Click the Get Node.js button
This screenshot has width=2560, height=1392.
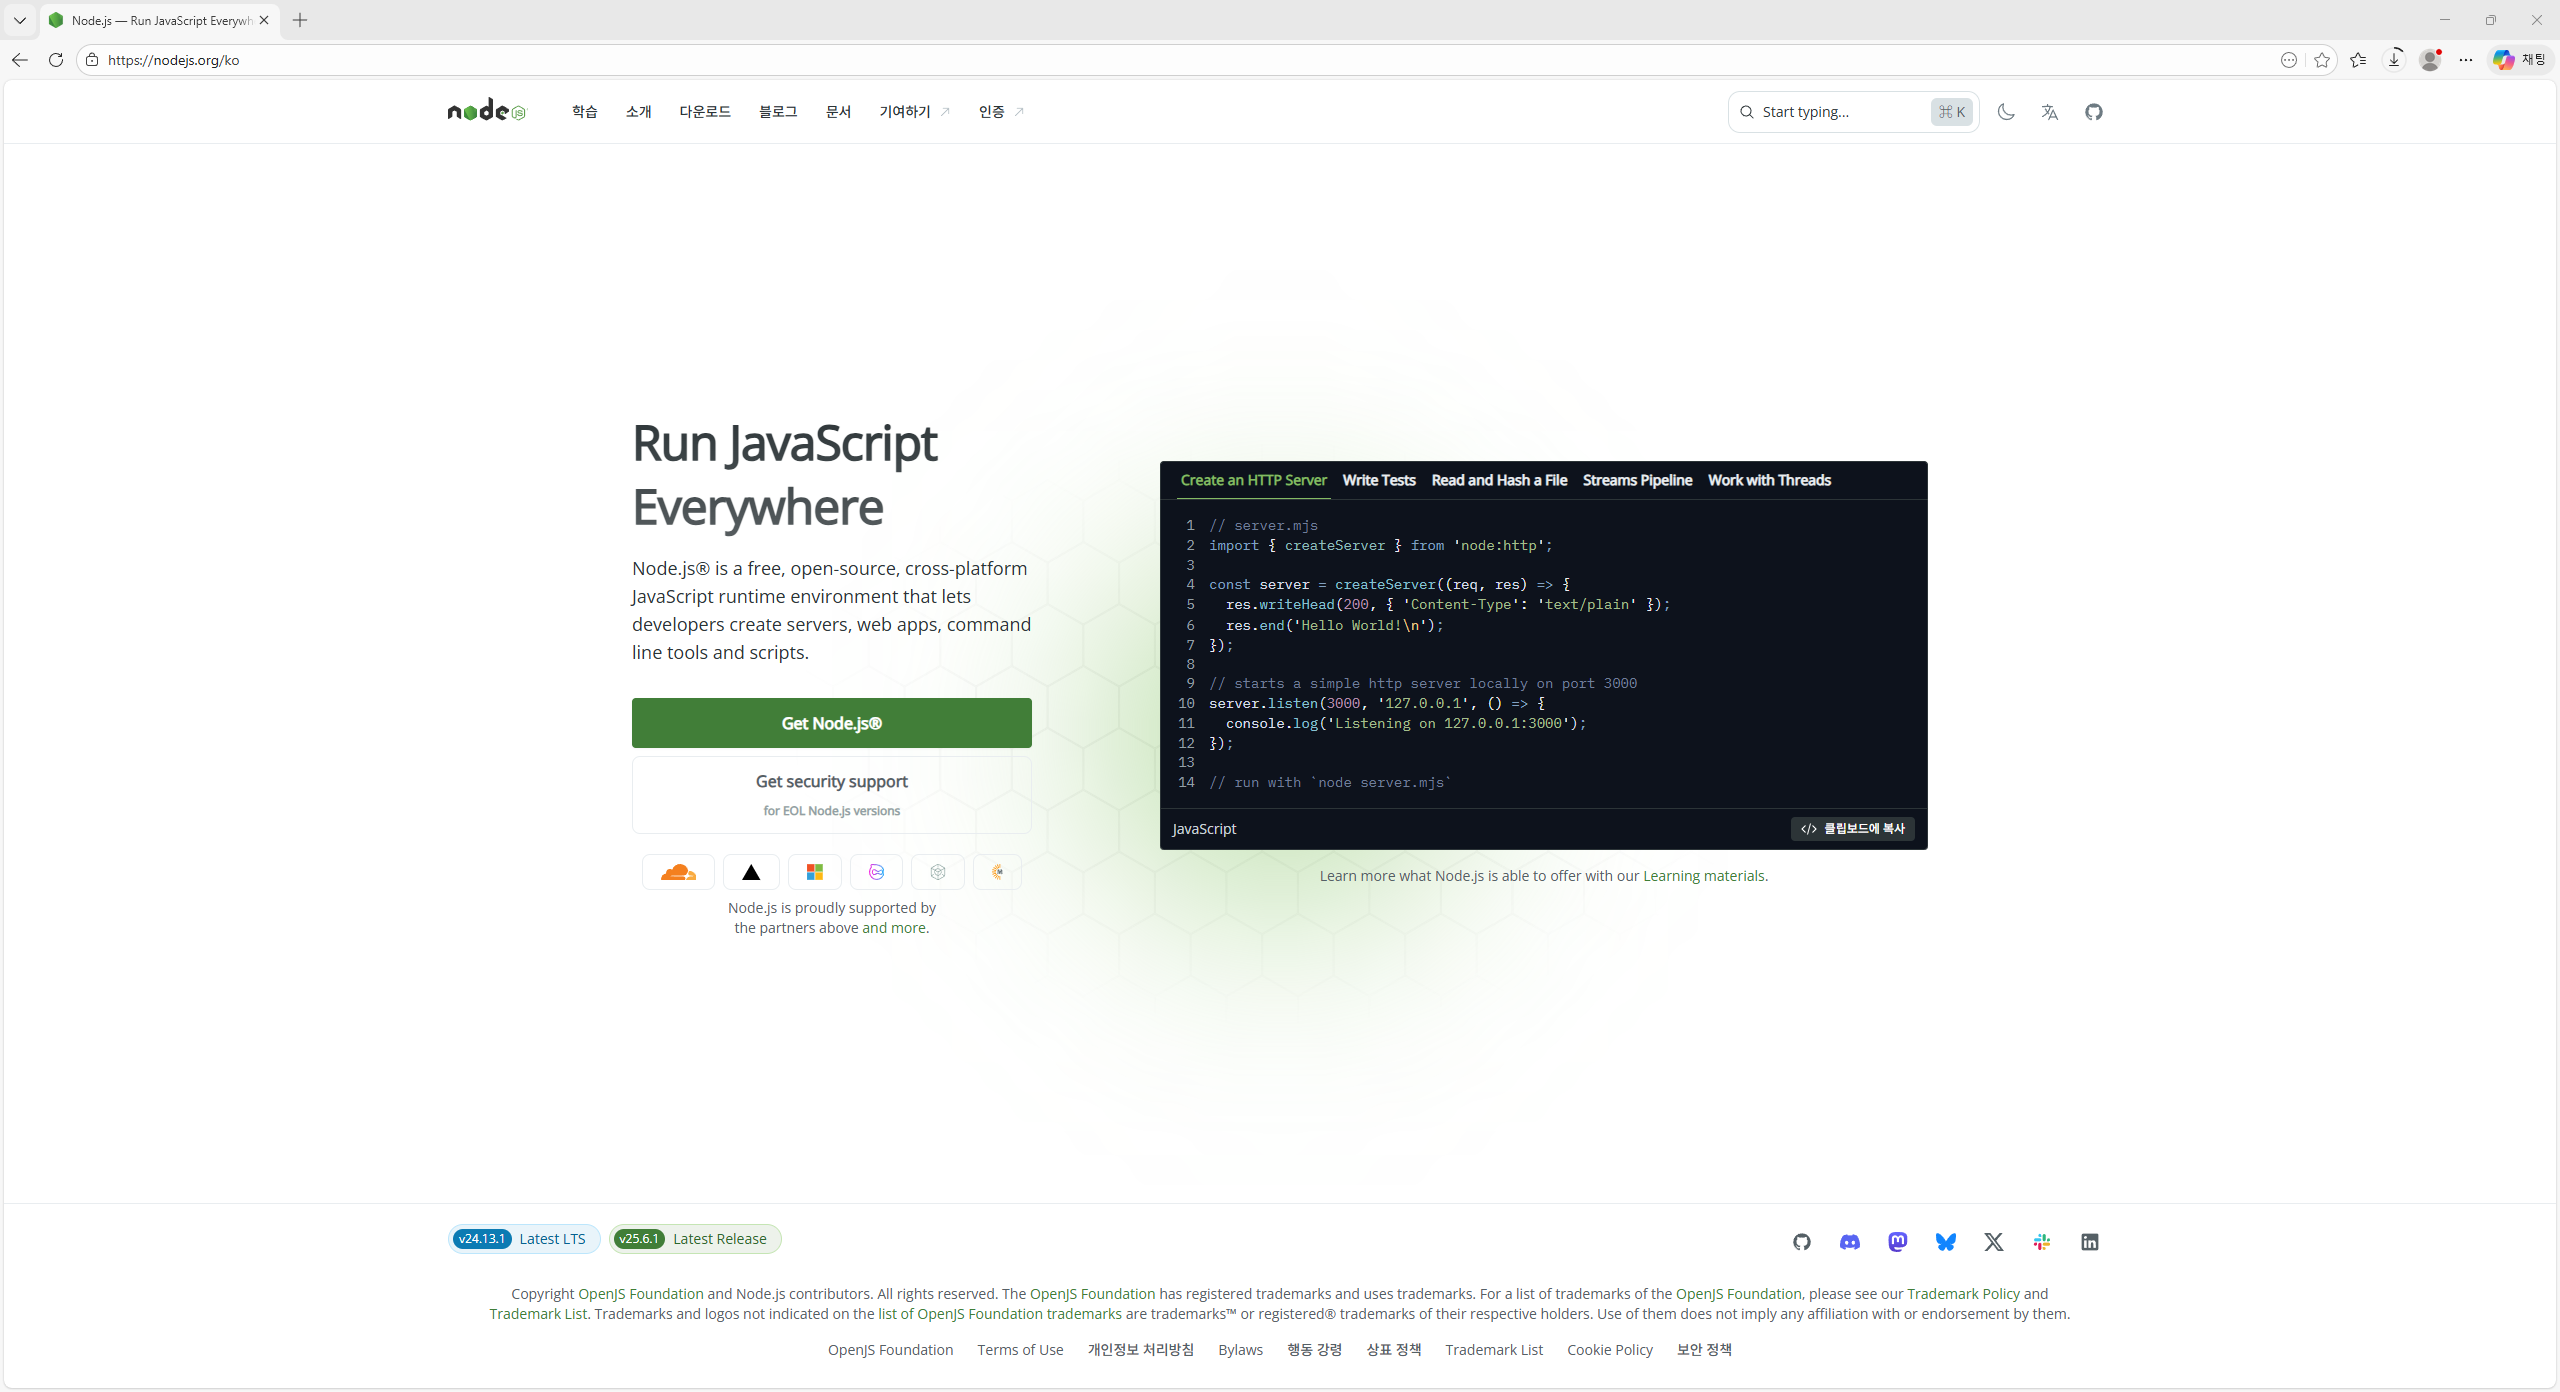click(831, 722)
